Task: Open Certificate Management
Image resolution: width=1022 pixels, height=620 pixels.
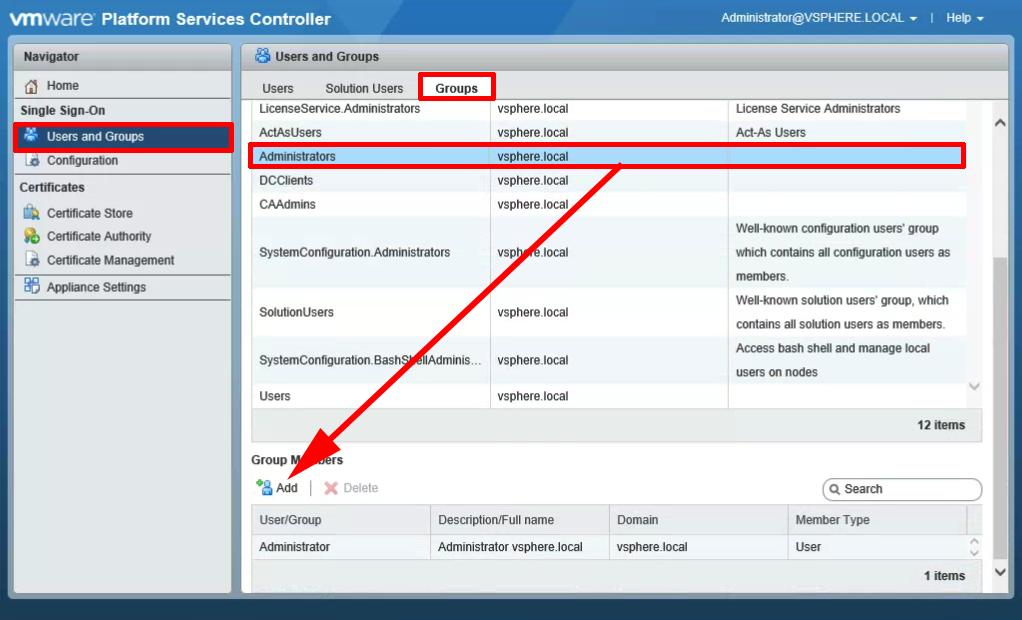Action: (123, 260)
